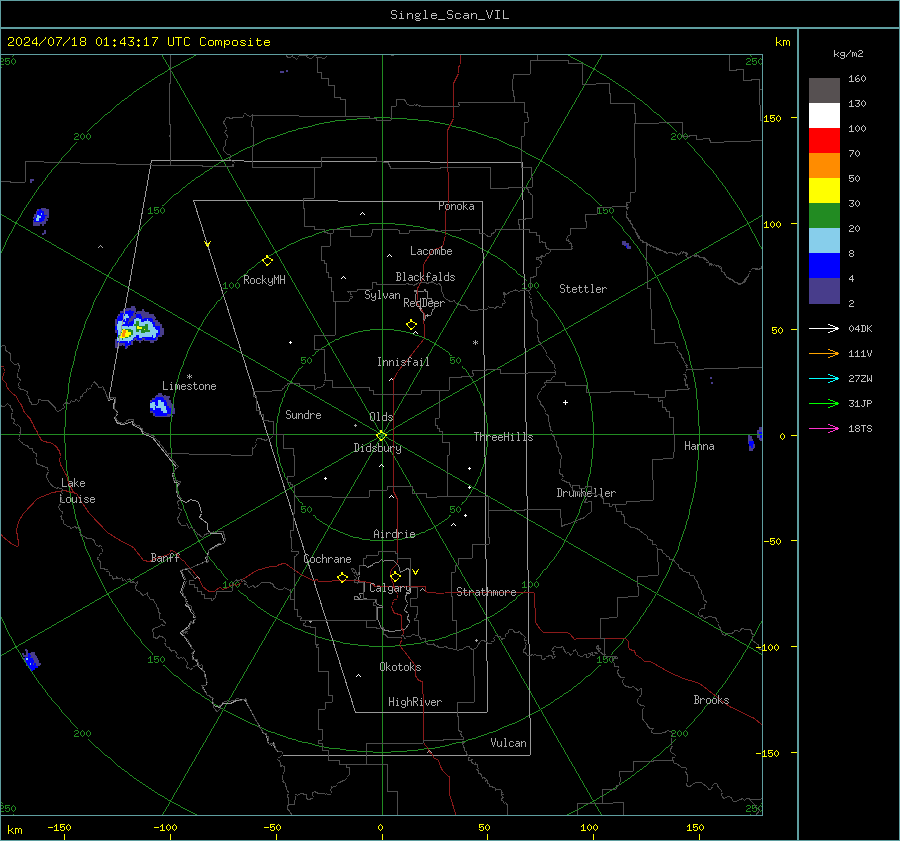The width and height of the screenshot is (900, 841).
Task: Click the HighRiver town label
Action: pyautogui.click(x=415, y=702)
